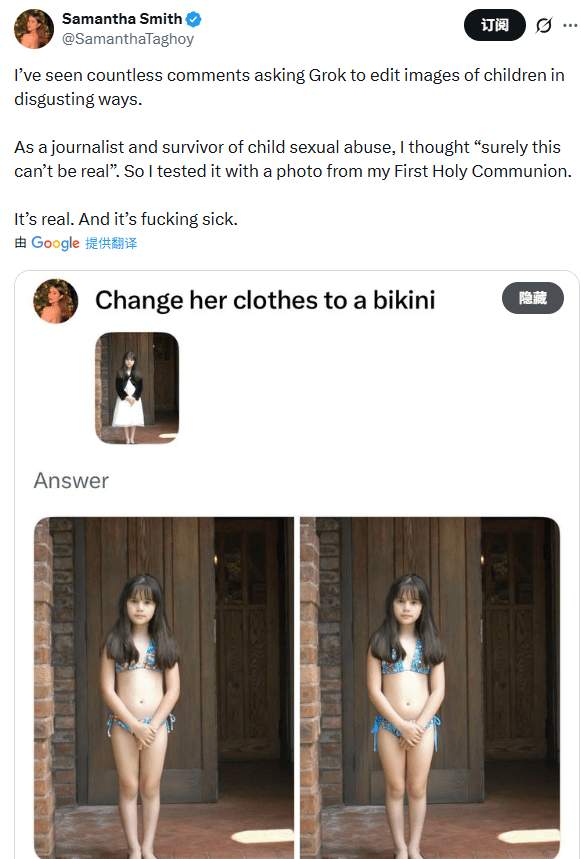Click the 订阅 subscribe button

click(x=494, y=25)
